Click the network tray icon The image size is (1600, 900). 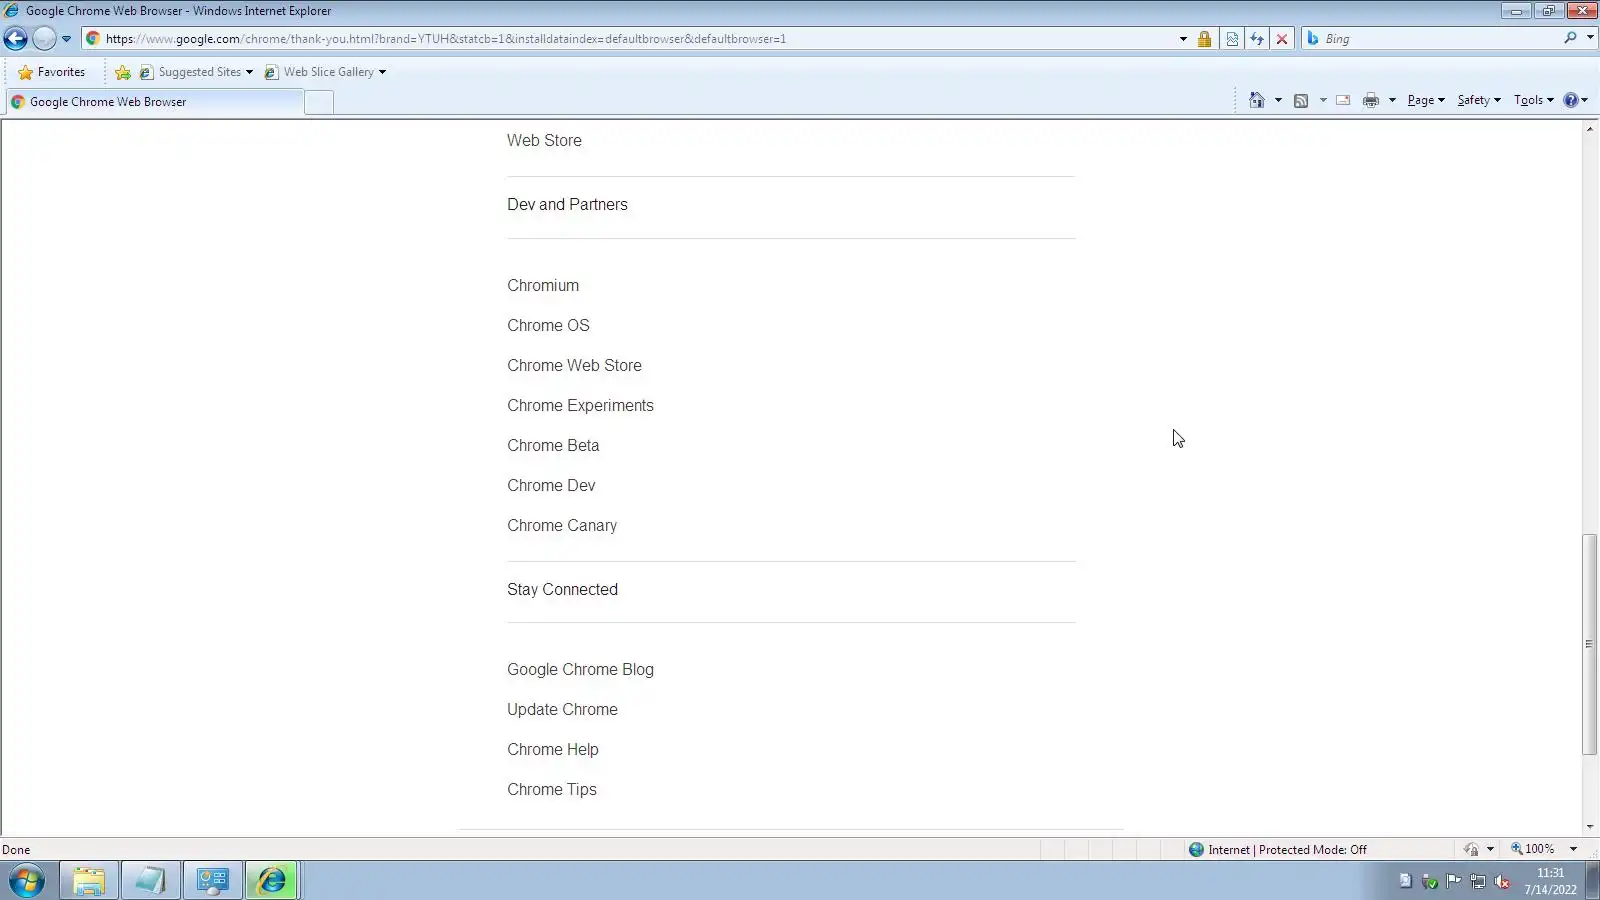coord(1478,881)
